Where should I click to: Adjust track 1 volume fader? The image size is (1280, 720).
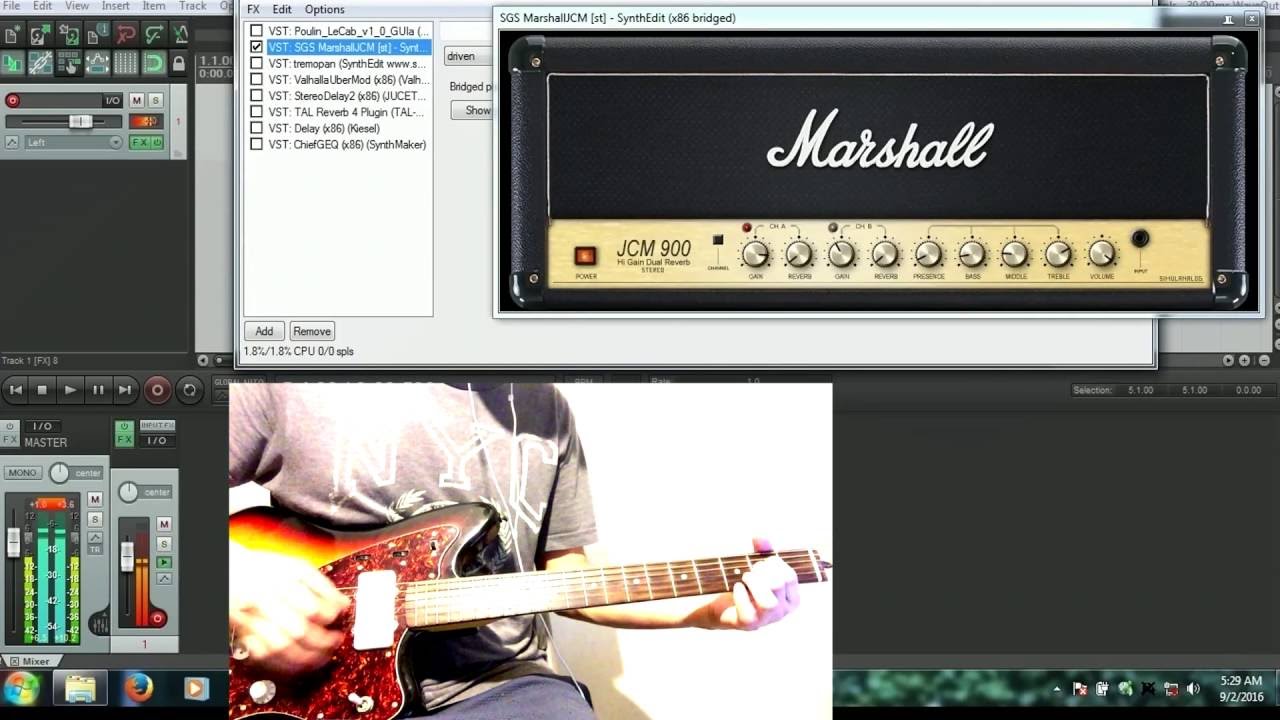81,121
